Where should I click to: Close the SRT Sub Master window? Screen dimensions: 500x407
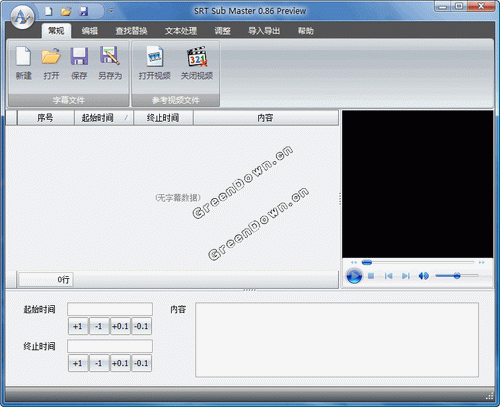pyautogui.click(x=481, y=6)
